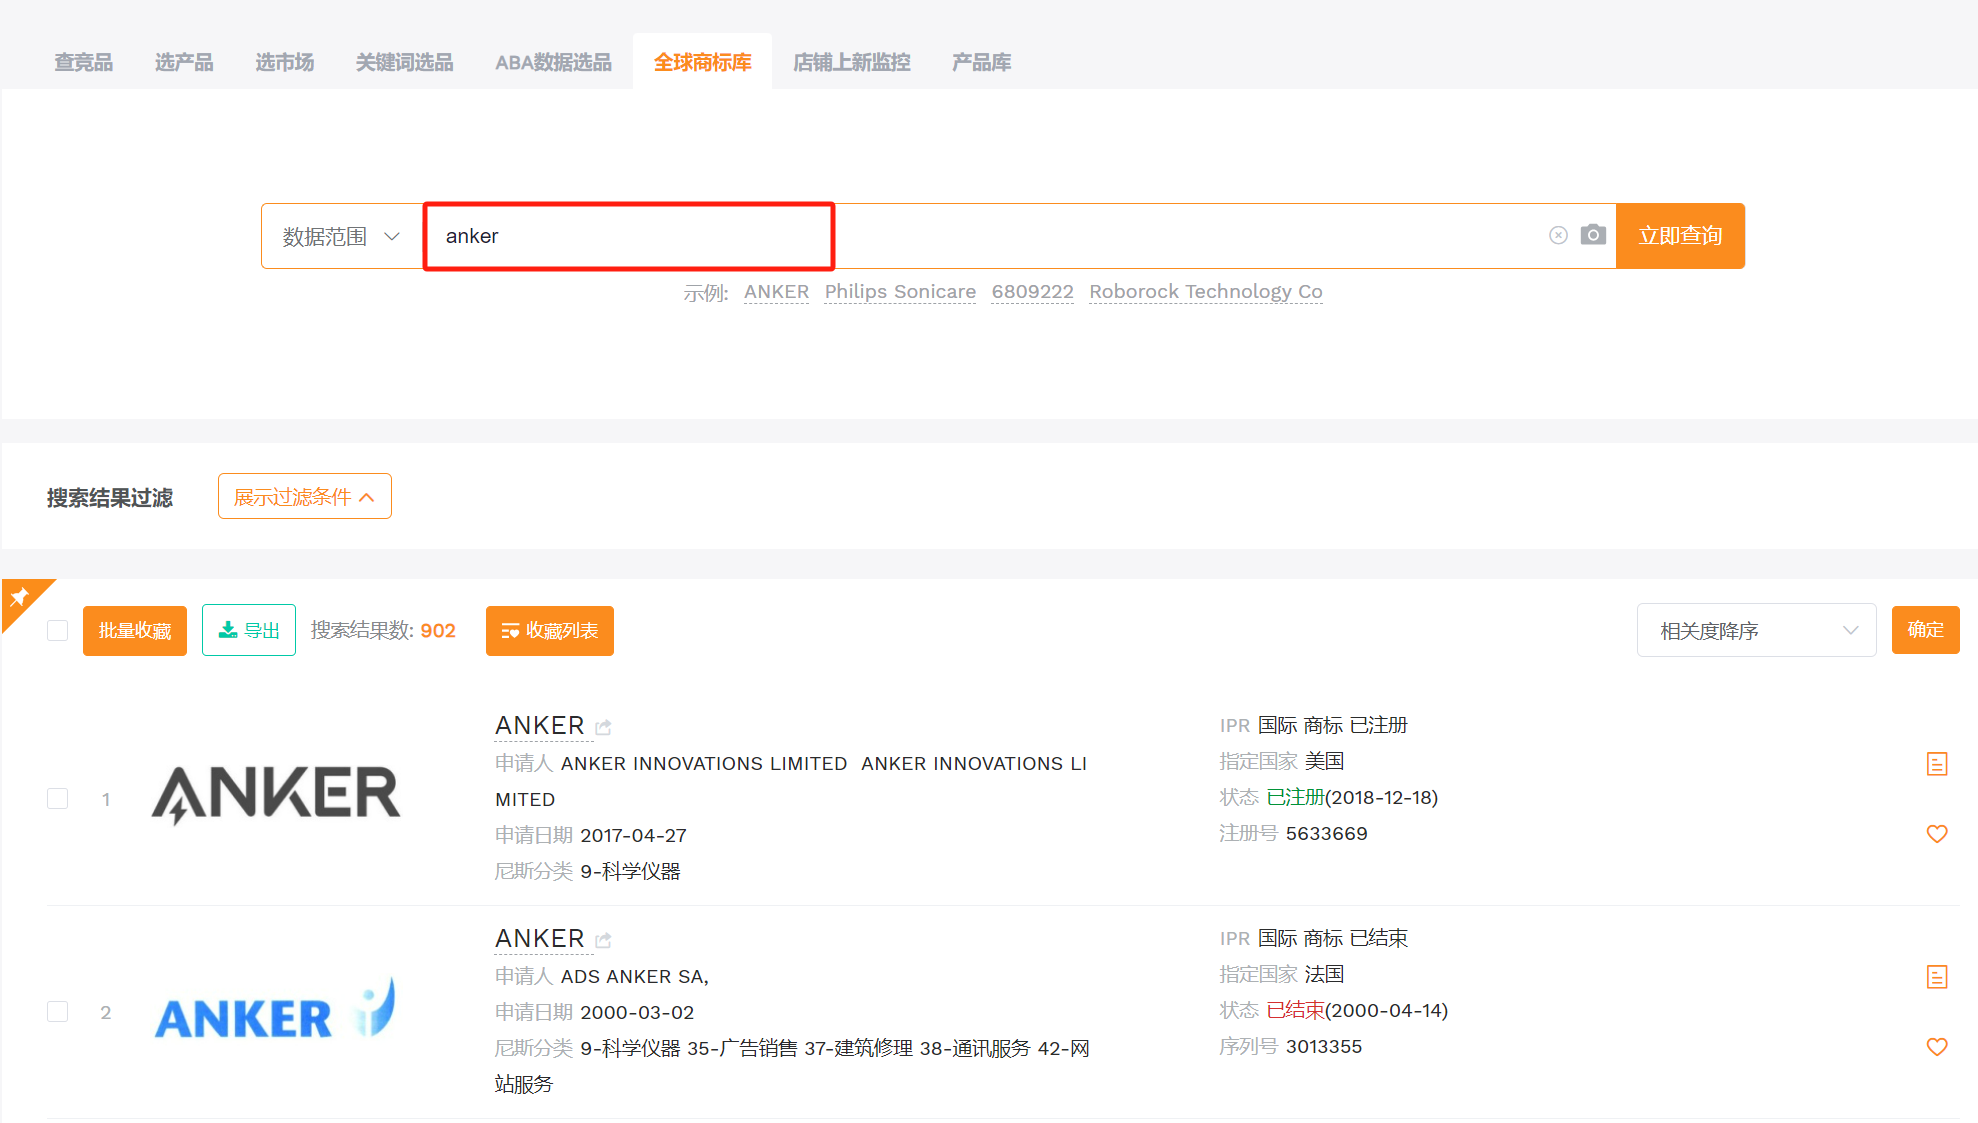Switch to the 产品库 tab
This screenshot has width=1978, height=1123.
click(x=981, y=62)
